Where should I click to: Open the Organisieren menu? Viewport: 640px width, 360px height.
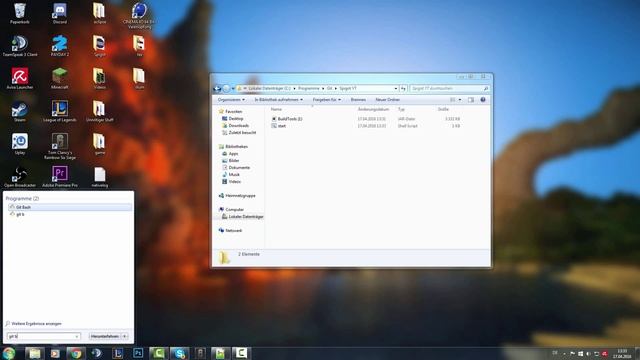(x=231, y=100)
